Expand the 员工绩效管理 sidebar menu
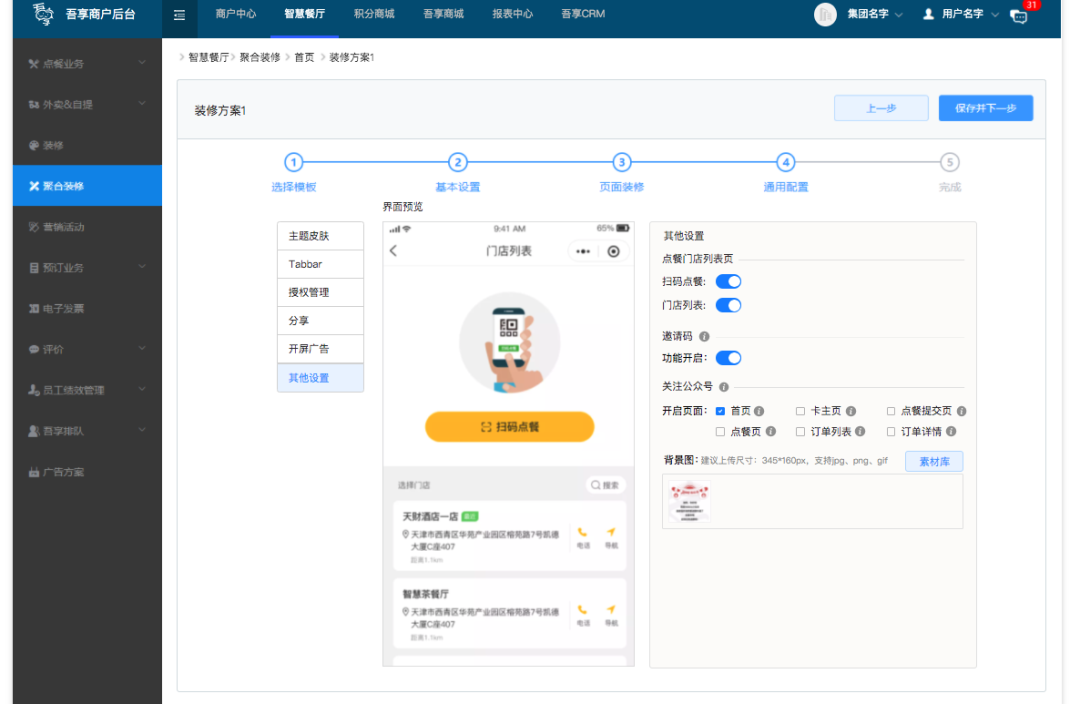 pyautogui.click(x=87, y=390)
